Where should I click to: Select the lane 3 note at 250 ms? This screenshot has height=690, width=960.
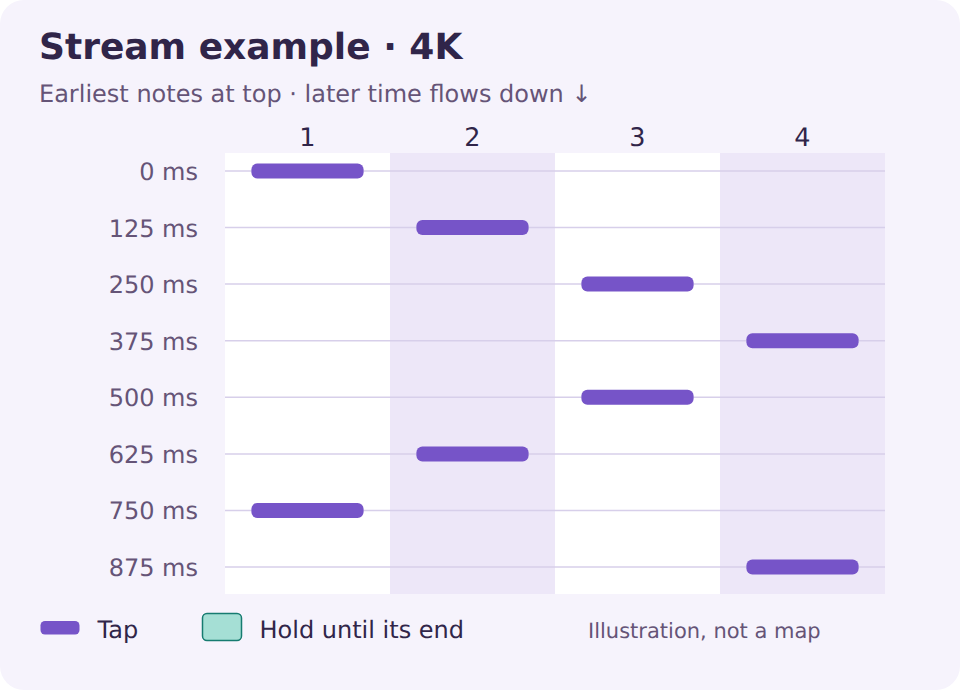(637, 284)
